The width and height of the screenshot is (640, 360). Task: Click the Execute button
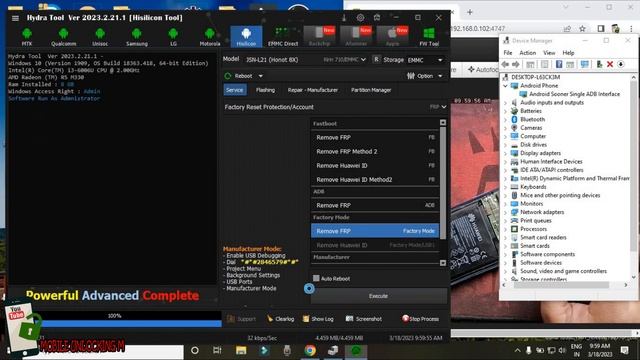(x=378, y=296)
